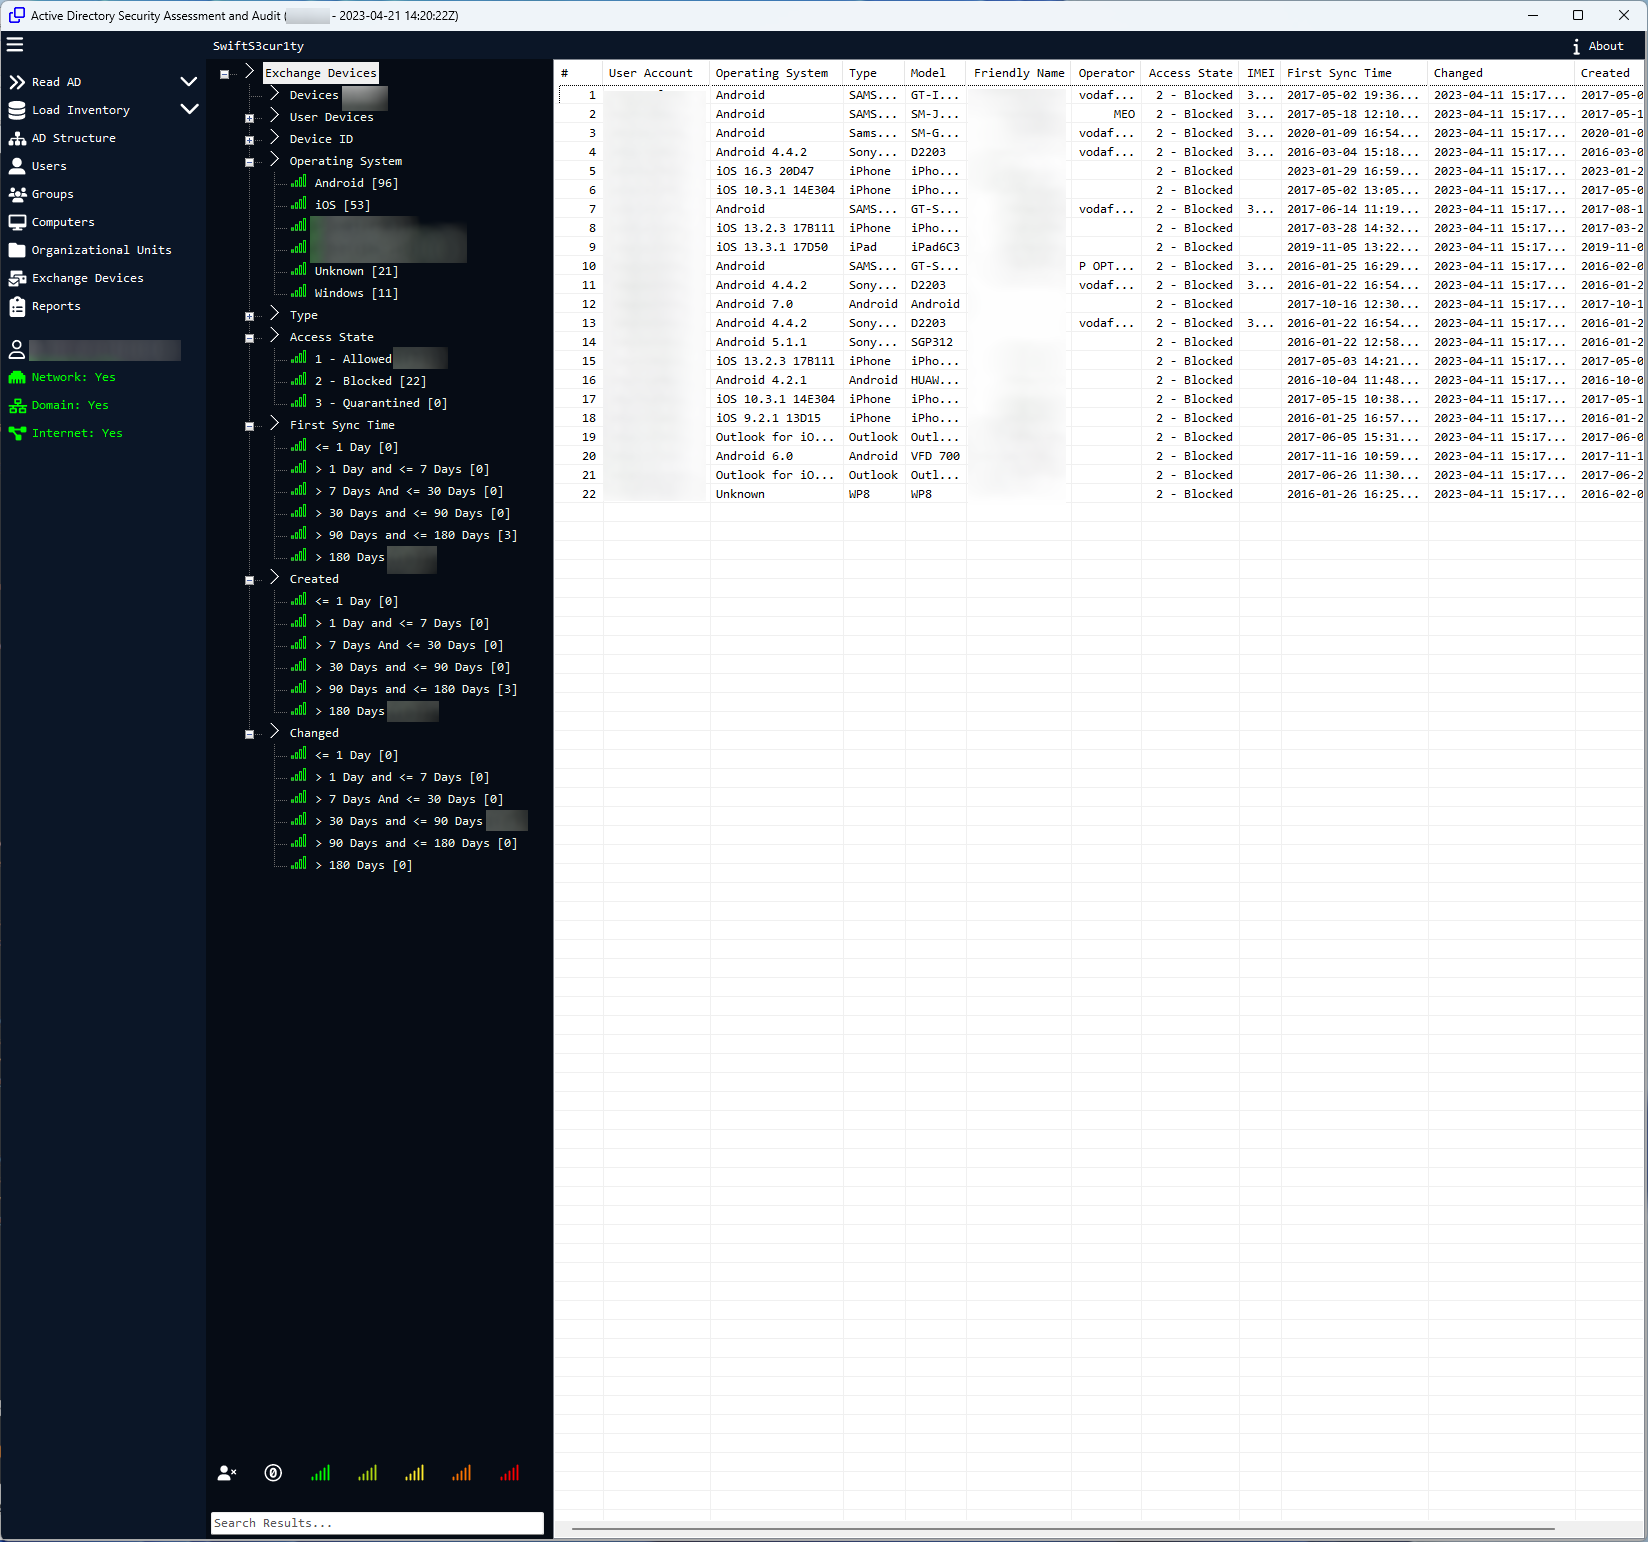Click the red signal-bars filter icon
Viewport: 1648px width, 1542px height.
[x=509, y=1473]
